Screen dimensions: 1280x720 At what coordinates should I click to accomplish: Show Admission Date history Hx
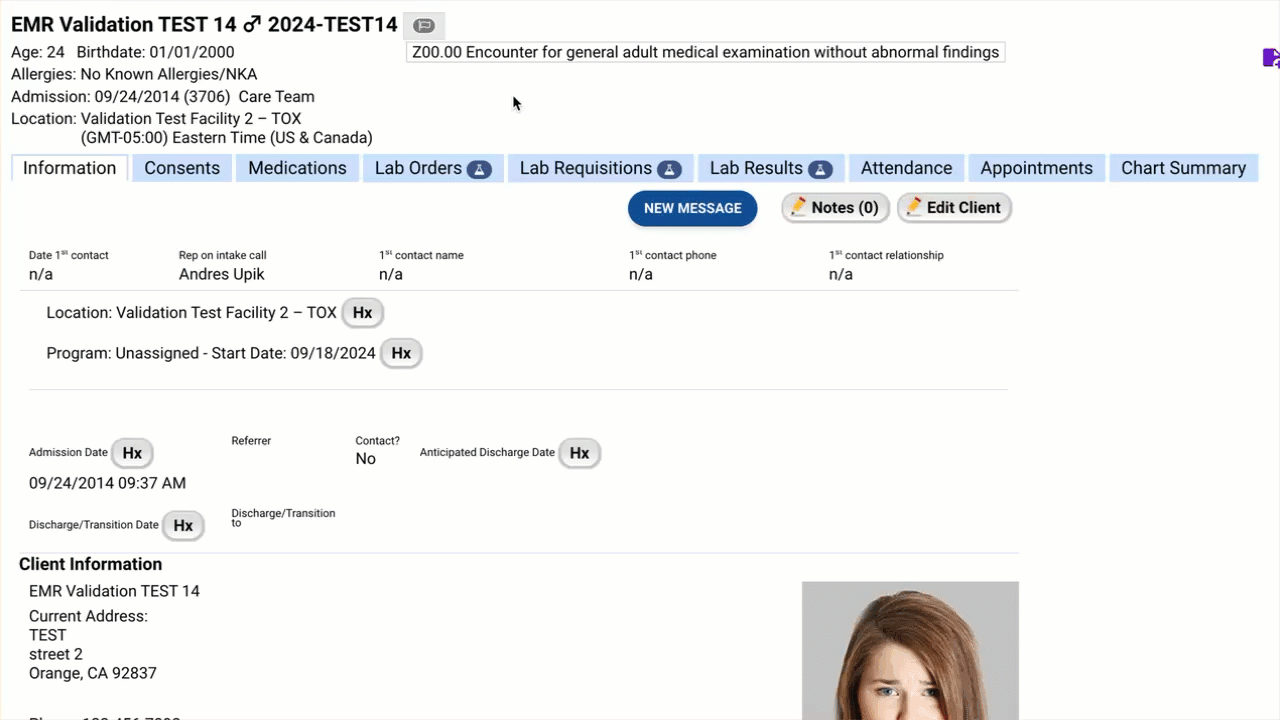(132, 453)
